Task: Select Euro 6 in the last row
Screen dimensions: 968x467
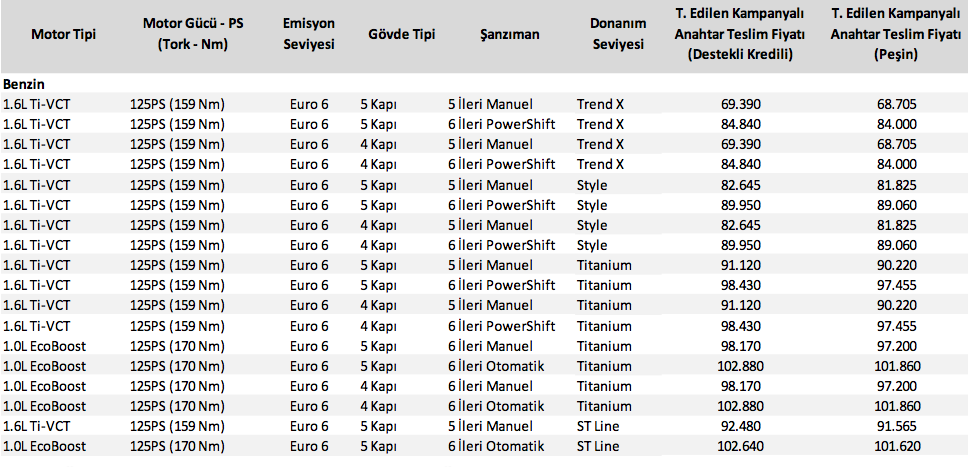Action: [309, 447]
